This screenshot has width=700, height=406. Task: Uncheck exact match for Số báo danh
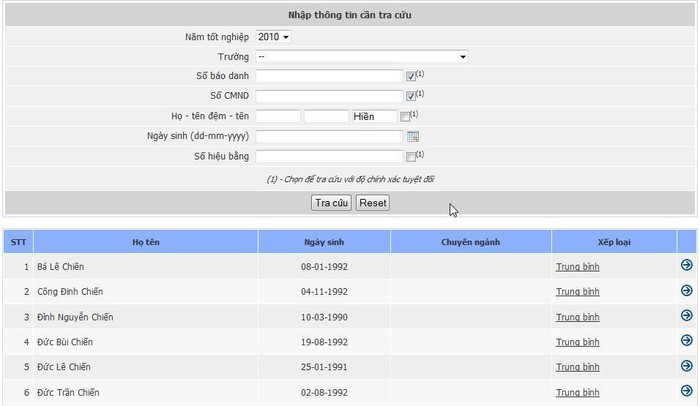coord(411,76)
